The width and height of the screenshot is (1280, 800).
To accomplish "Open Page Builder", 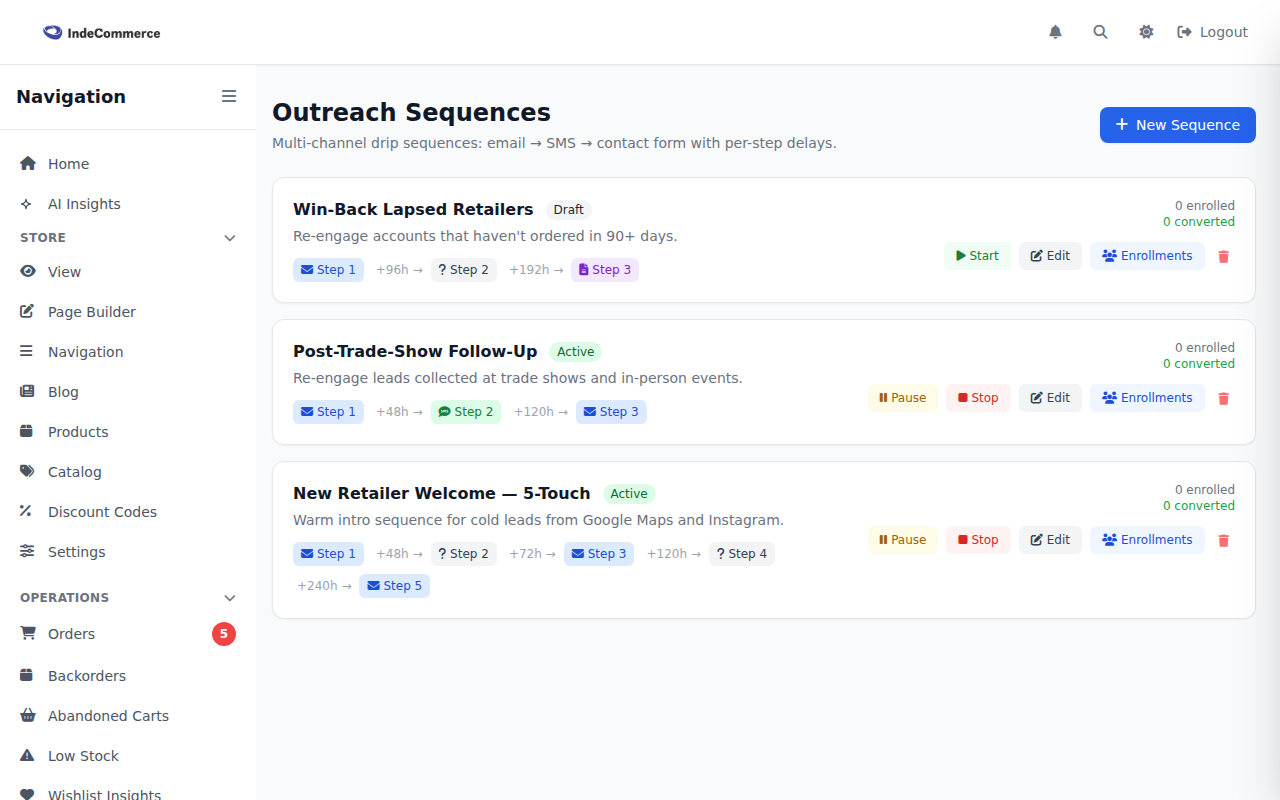I will point(128,312).
